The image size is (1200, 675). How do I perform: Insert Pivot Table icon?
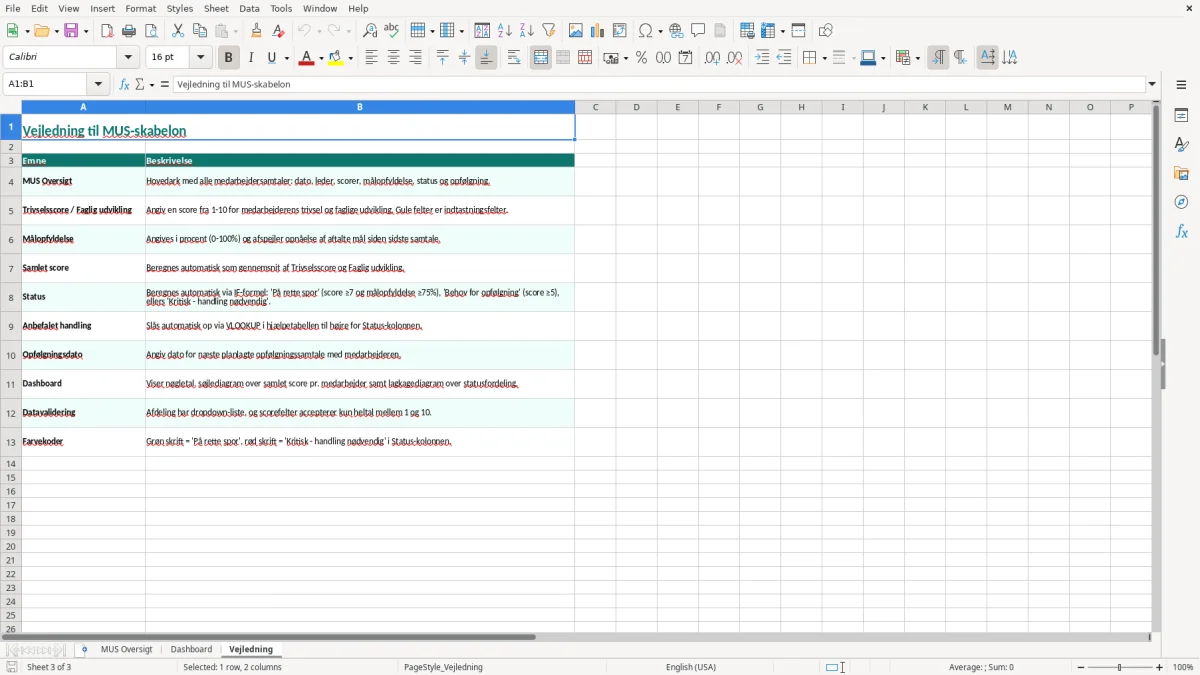(x=620, y=31)
